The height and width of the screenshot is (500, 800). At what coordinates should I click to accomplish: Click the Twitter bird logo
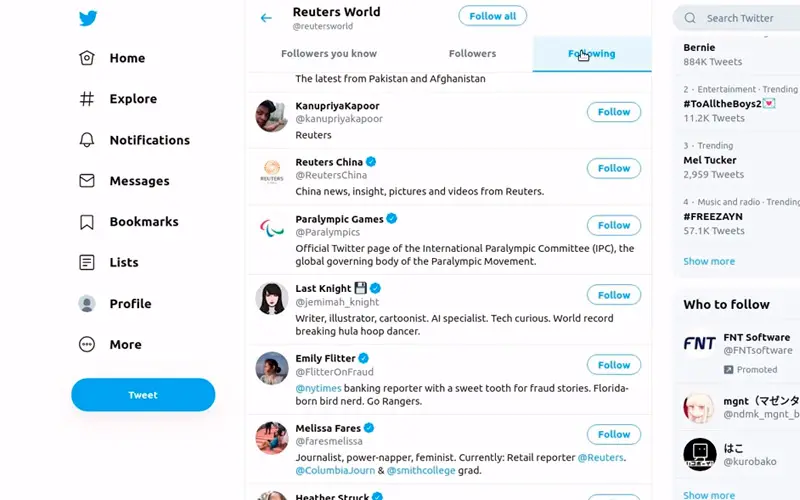click(88, 18)
